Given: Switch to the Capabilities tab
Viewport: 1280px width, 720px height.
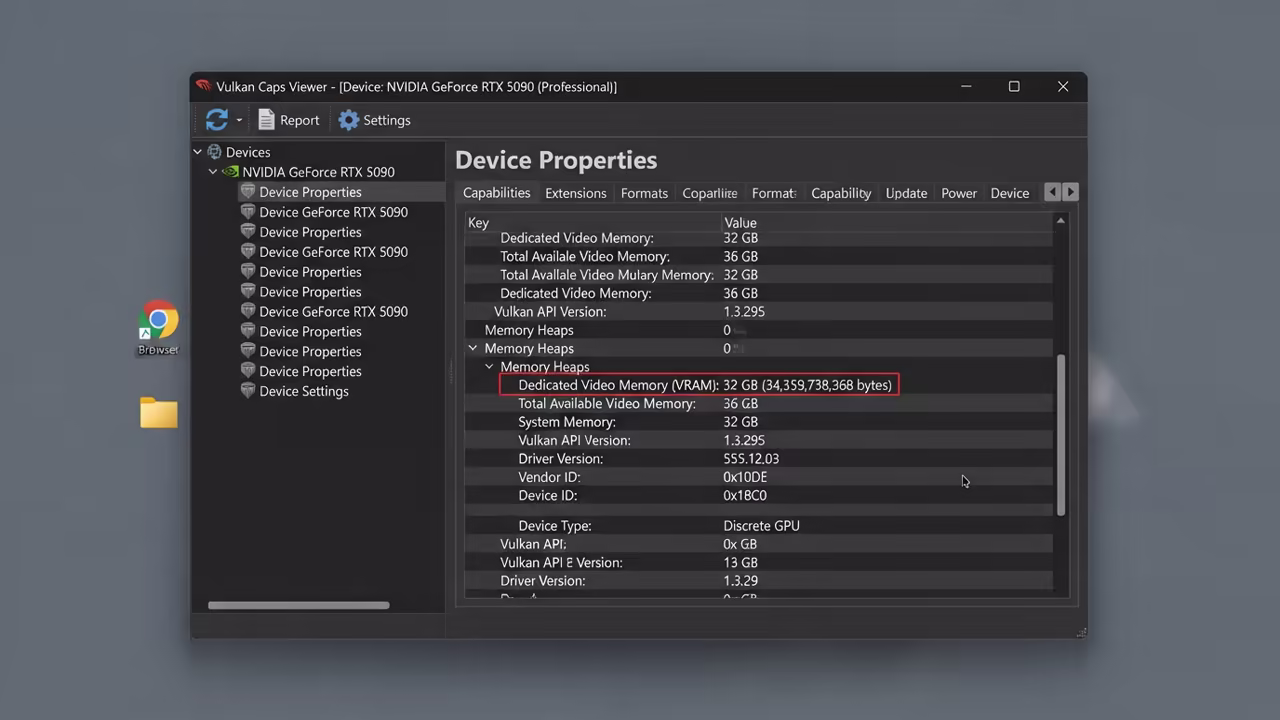Looking at the screenshot, I should pyautogui.click(x=496, y=193).
